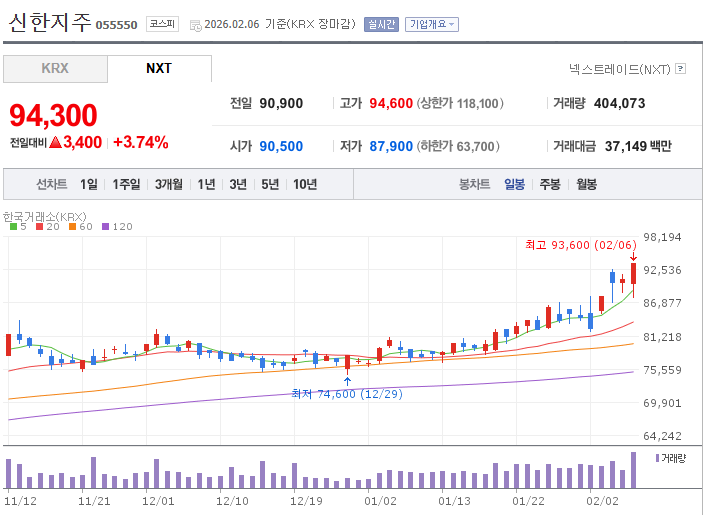Image resolution: width=703 pixels, height=515 pixels.
Task: Switch to the KRX tab
Action: (55, 69)
